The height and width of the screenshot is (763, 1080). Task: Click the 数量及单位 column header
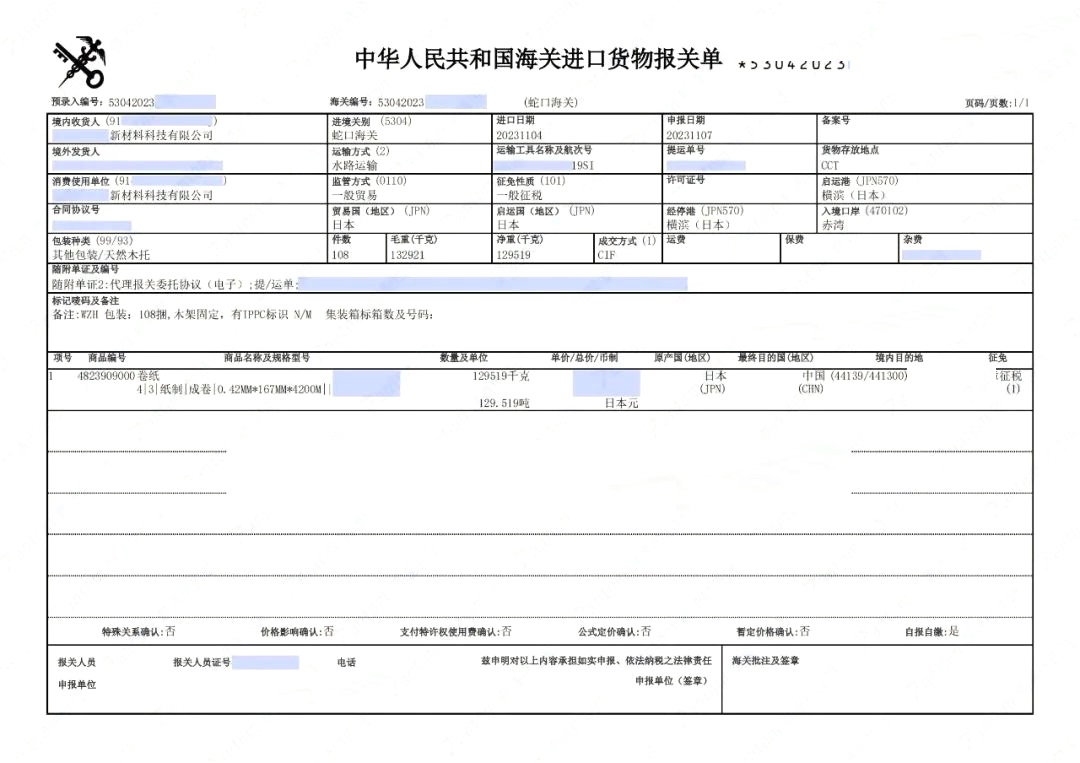pos(464,358)
